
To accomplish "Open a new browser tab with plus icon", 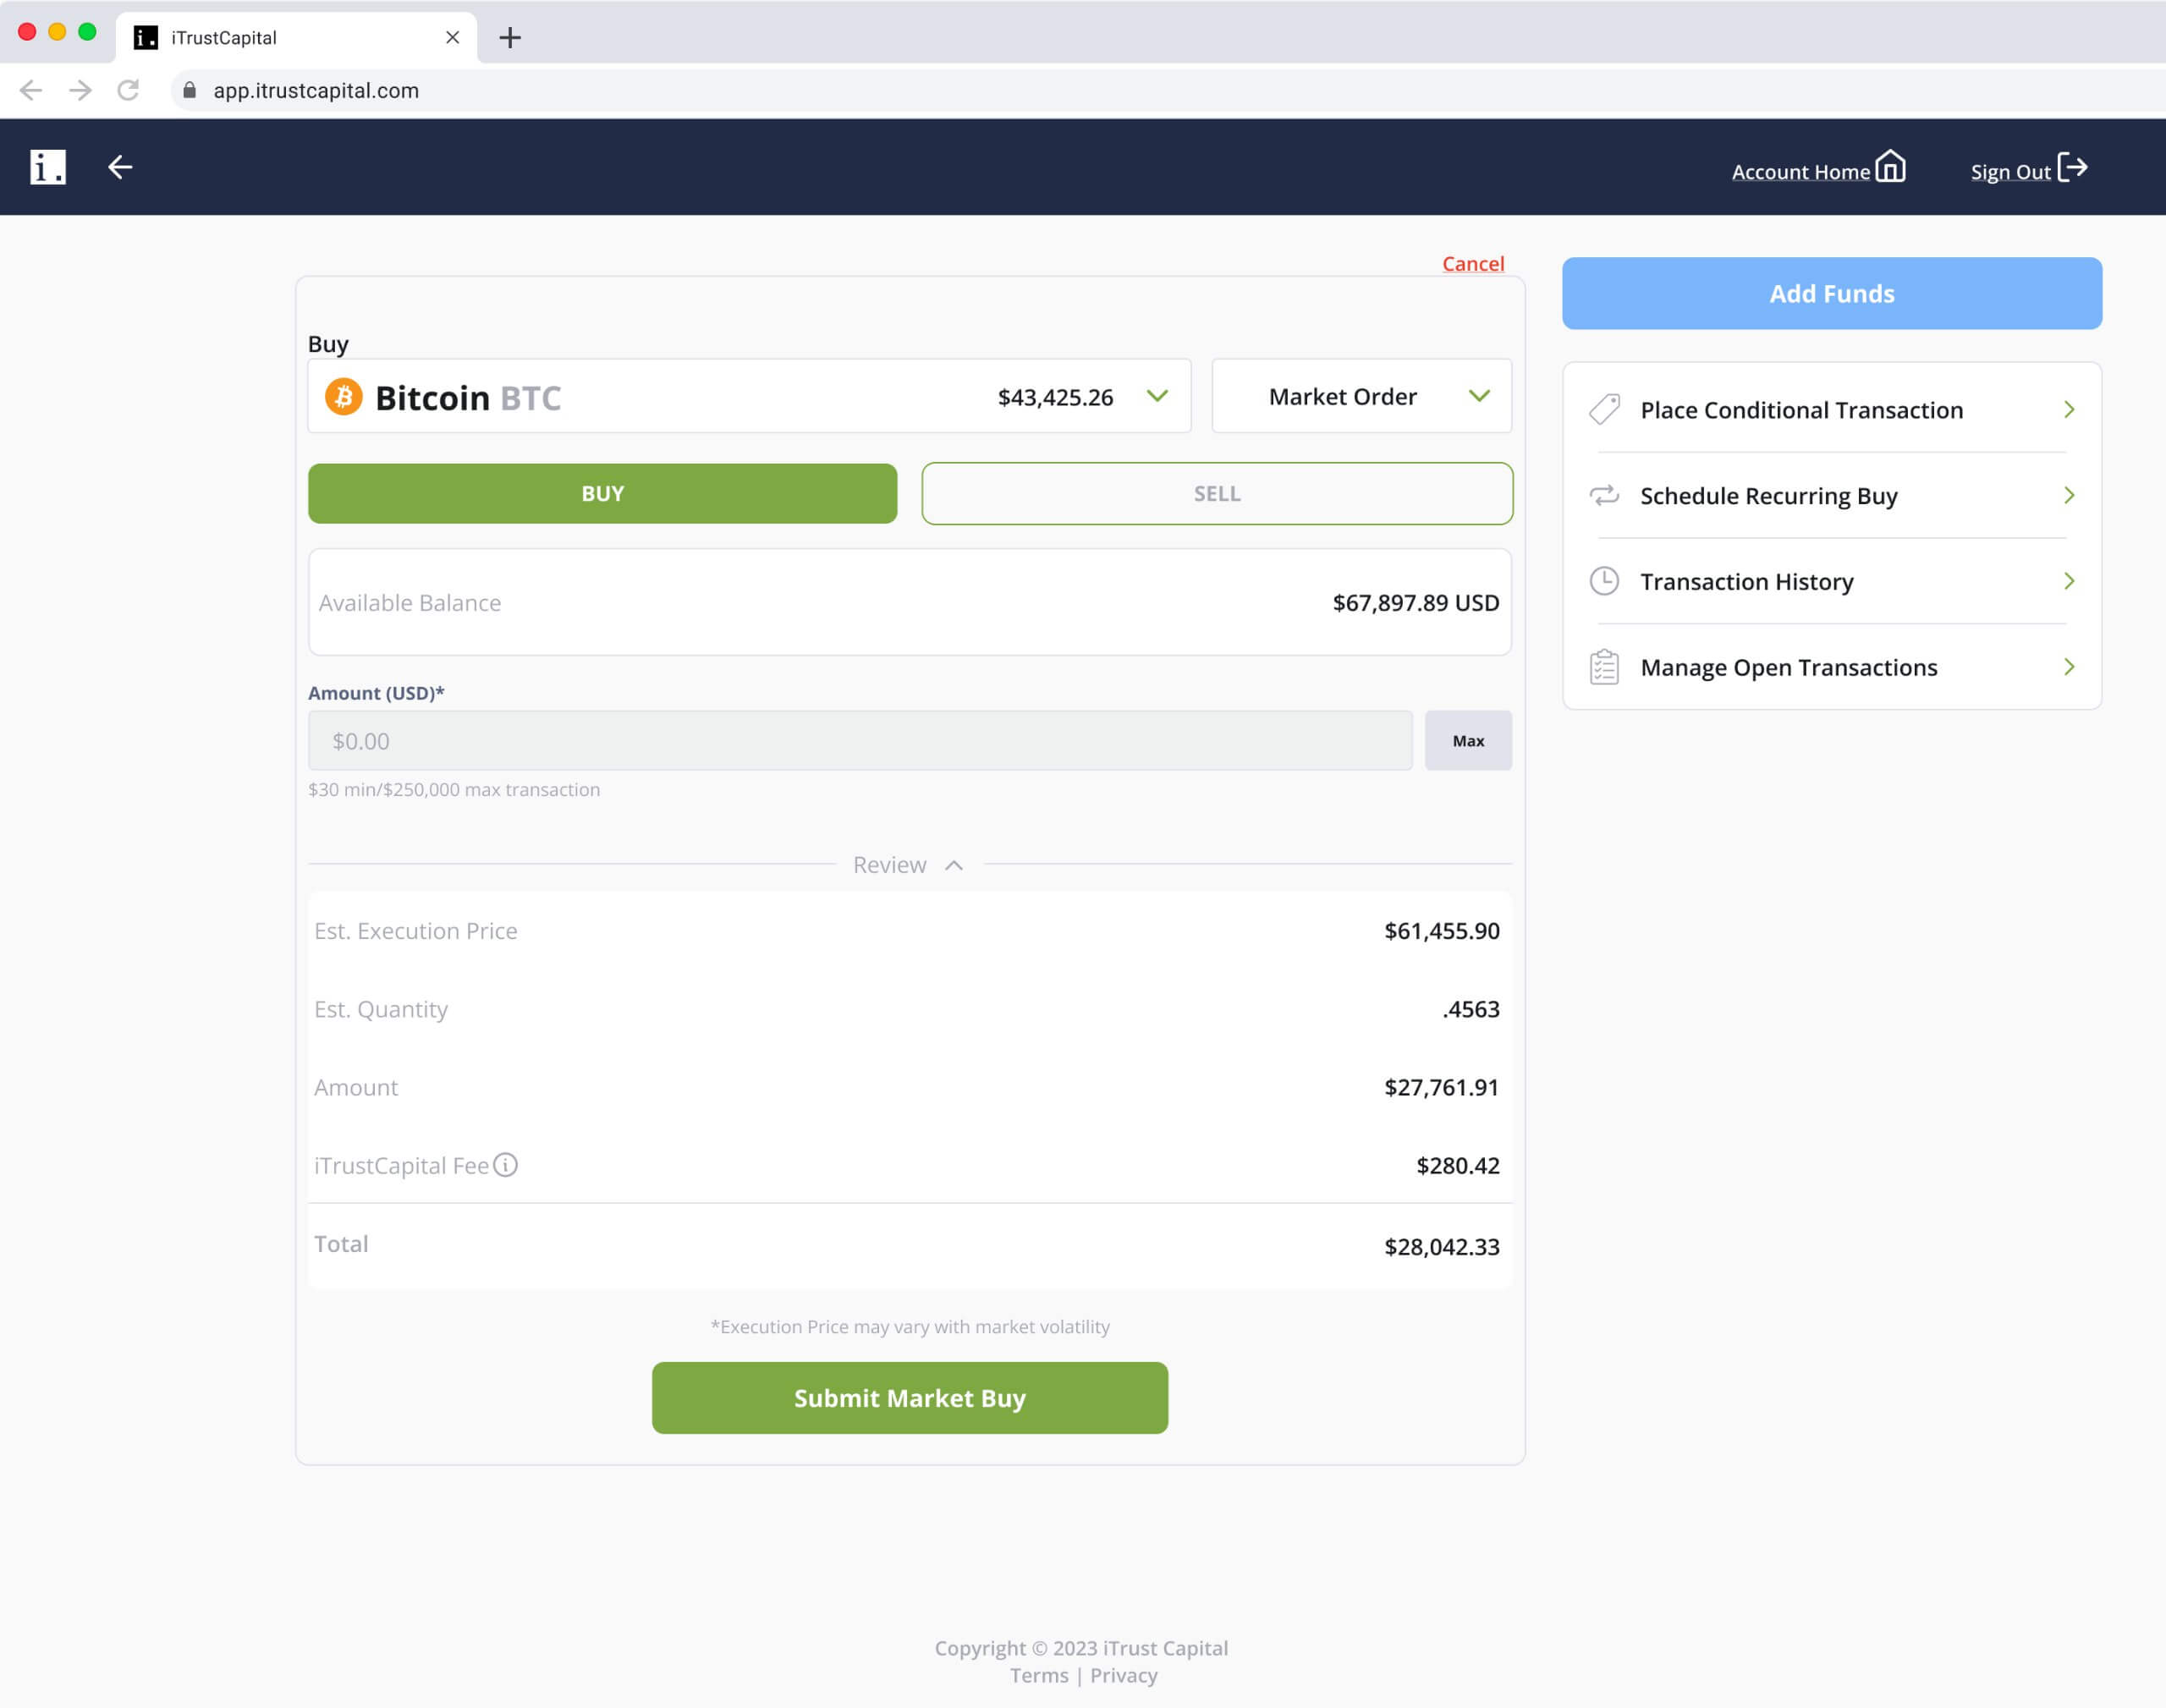I will pyautogui.click(x=510, y=38).
